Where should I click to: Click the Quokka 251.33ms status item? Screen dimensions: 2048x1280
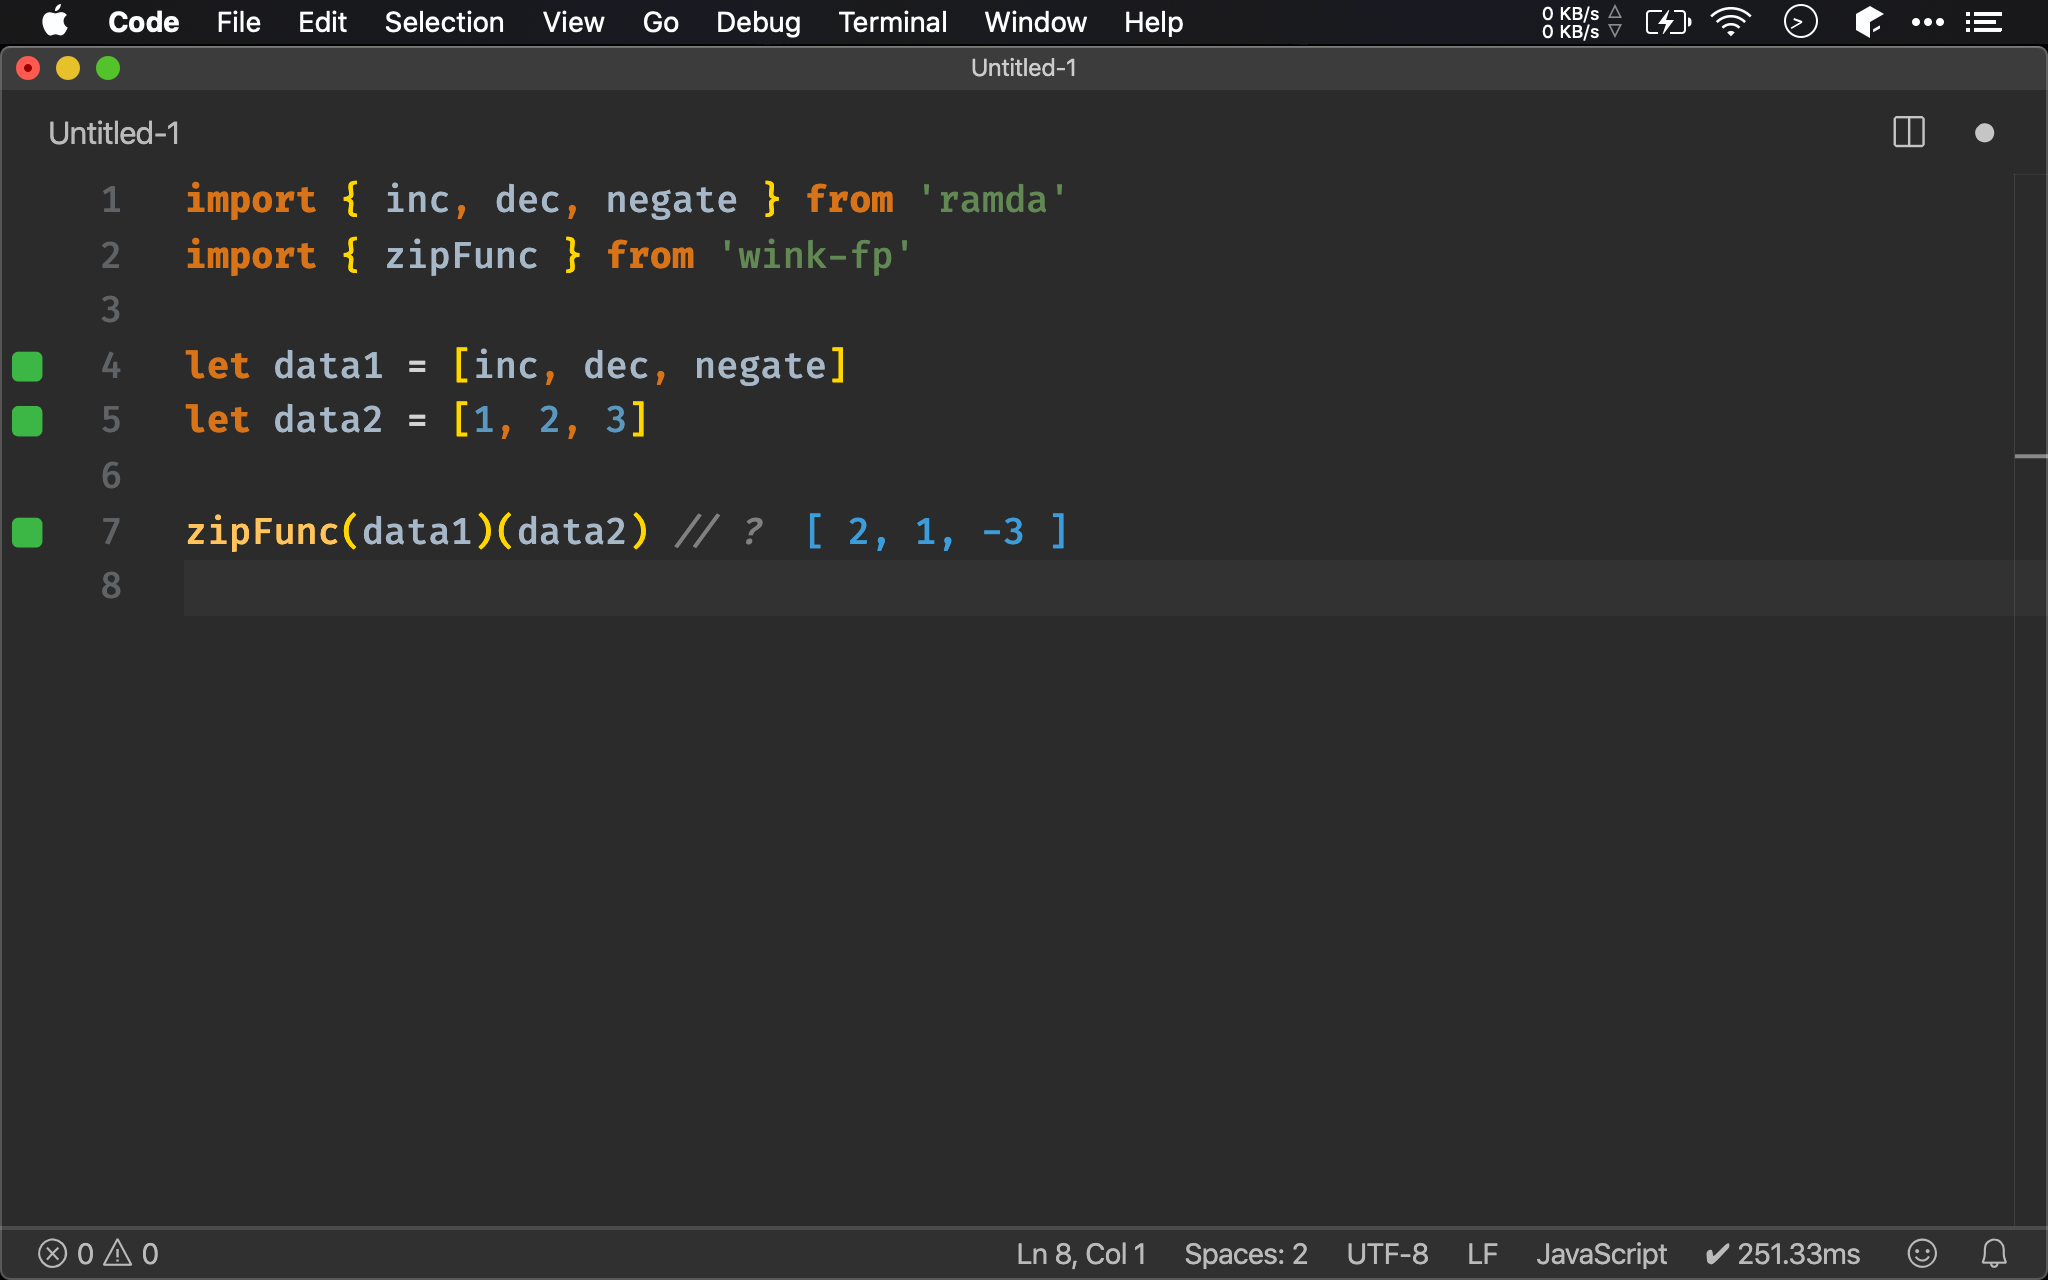point(1782,1254)
